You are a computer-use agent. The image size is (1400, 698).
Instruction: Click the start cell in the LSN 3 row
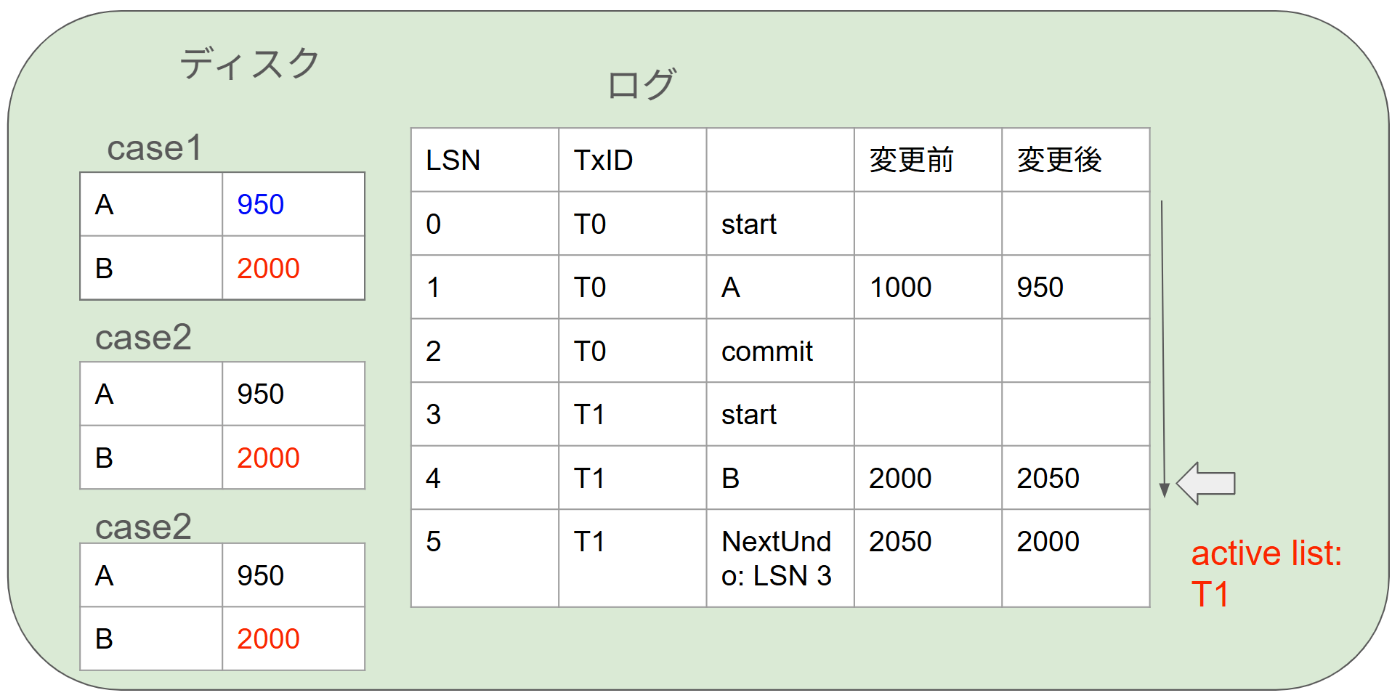[x=749, y=414]
